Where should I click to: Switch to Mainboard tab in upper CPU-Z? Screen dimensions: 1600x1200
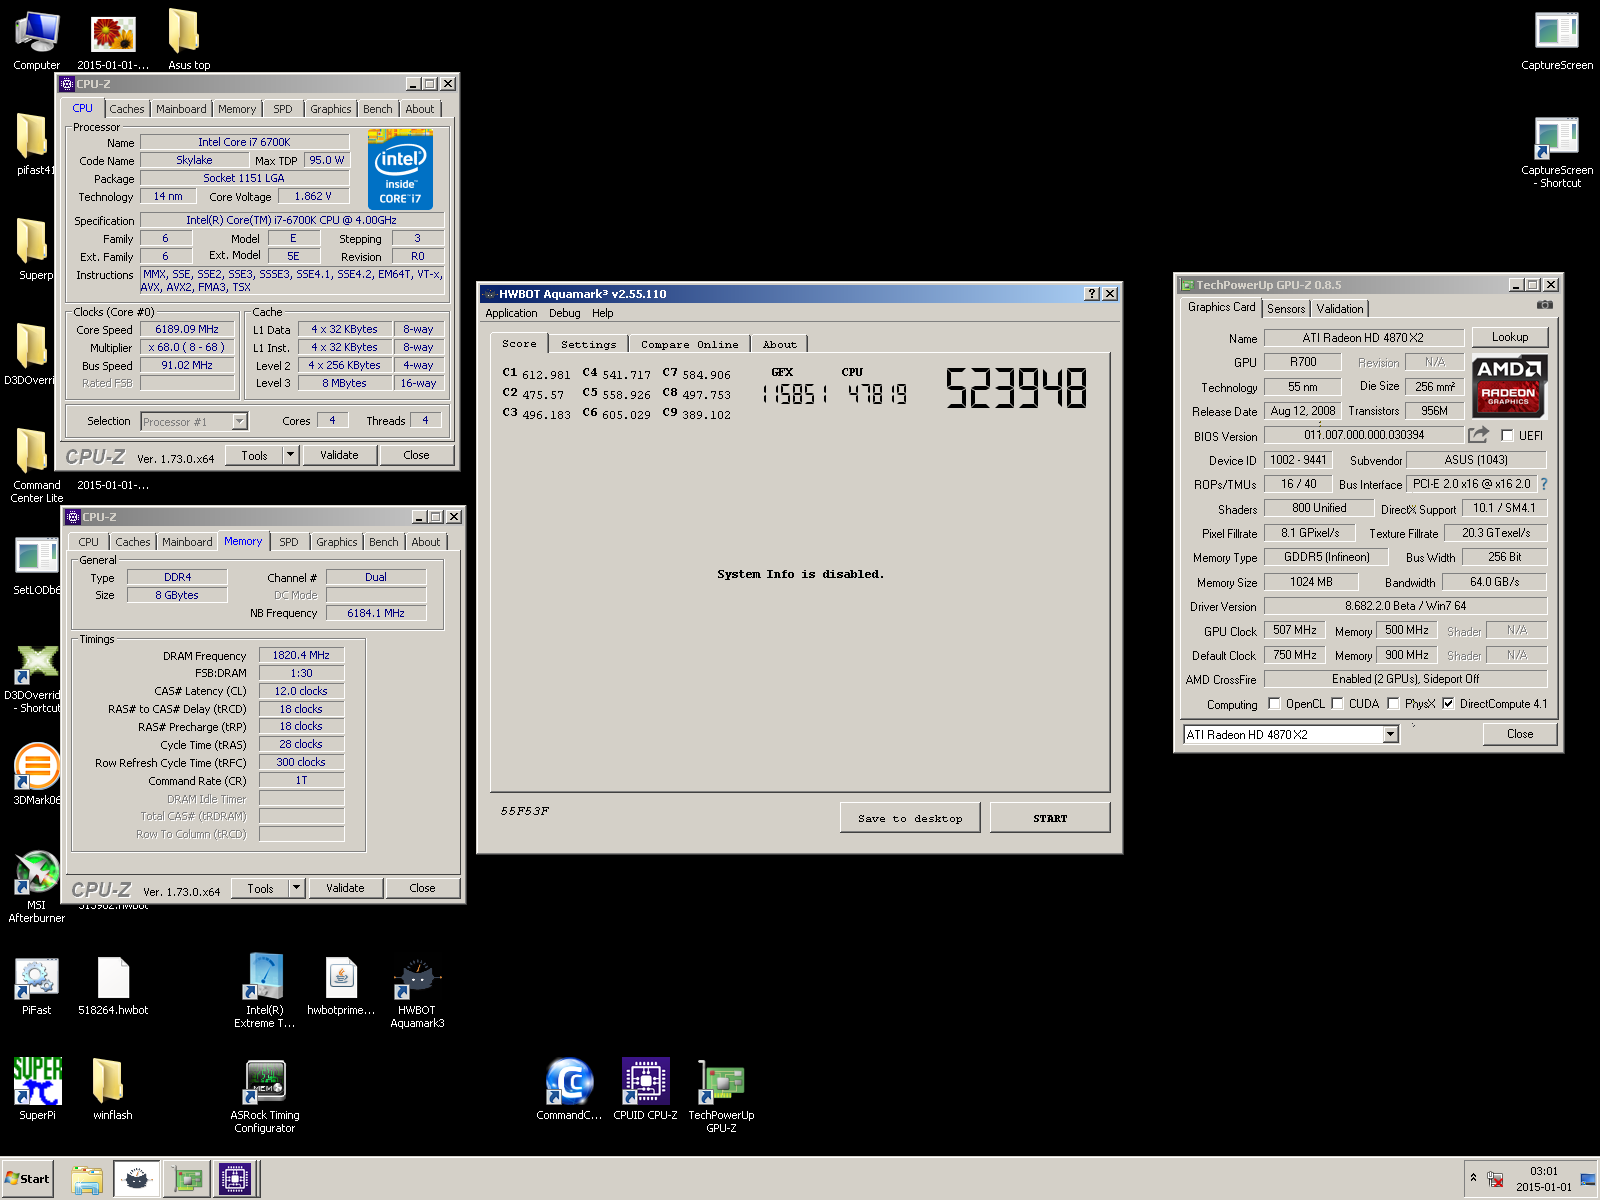(x=181, y=109)
